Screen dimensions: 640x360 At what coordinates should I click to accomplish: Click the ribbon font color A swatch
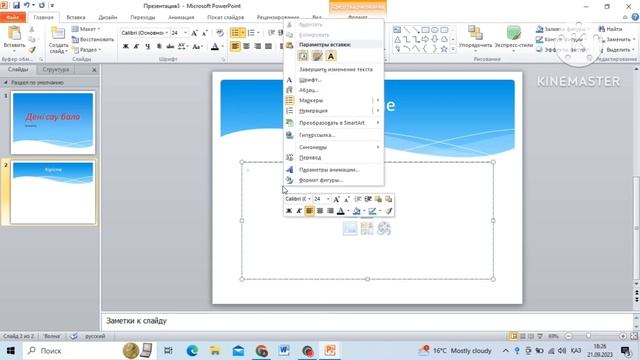tap(215, 47)
